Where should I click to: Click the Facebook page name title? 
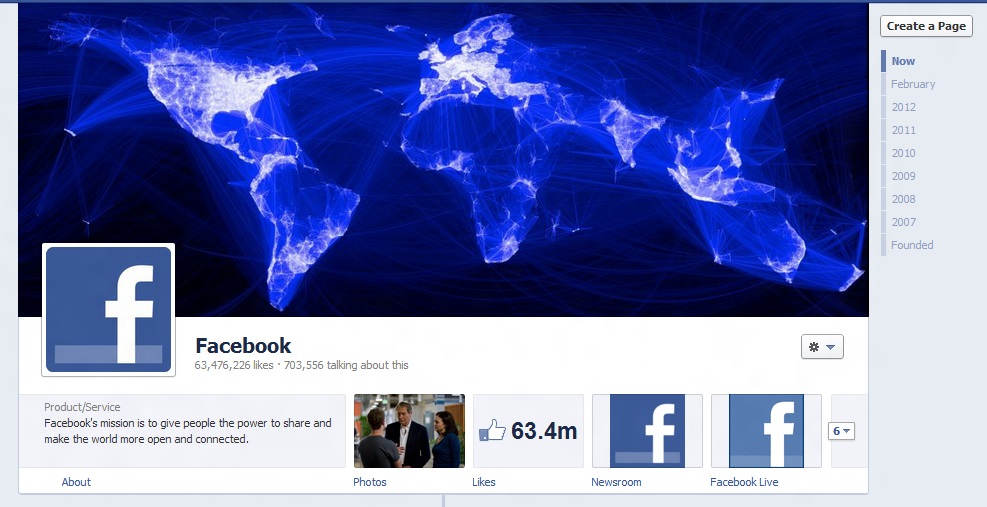click(x=243, y=345)
